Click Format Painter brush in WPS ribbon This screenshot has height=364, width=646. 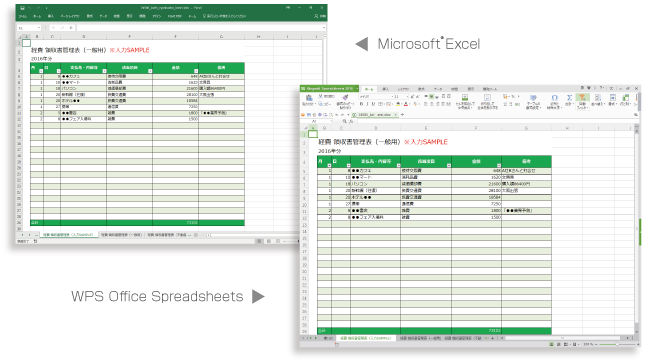click(345, 98)
